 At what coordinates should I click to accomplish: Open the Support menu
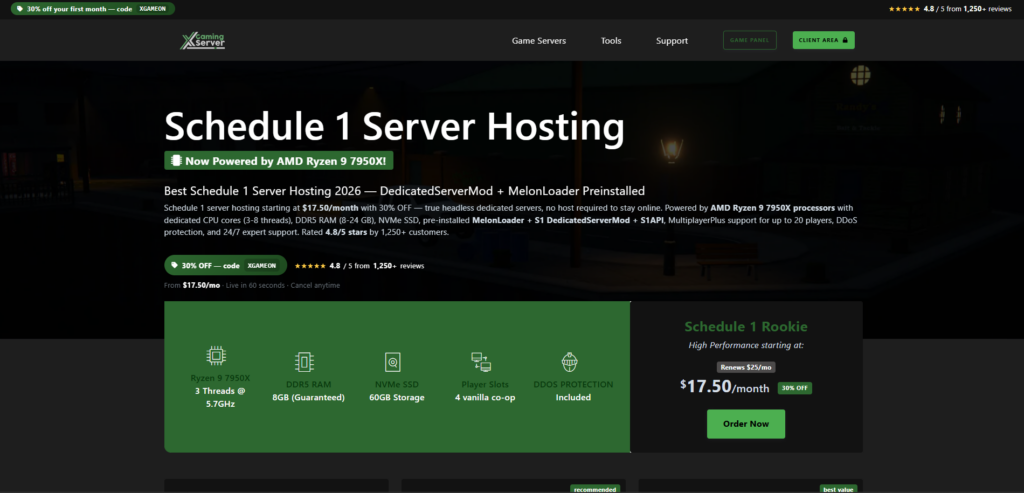(x=672, y=40)
